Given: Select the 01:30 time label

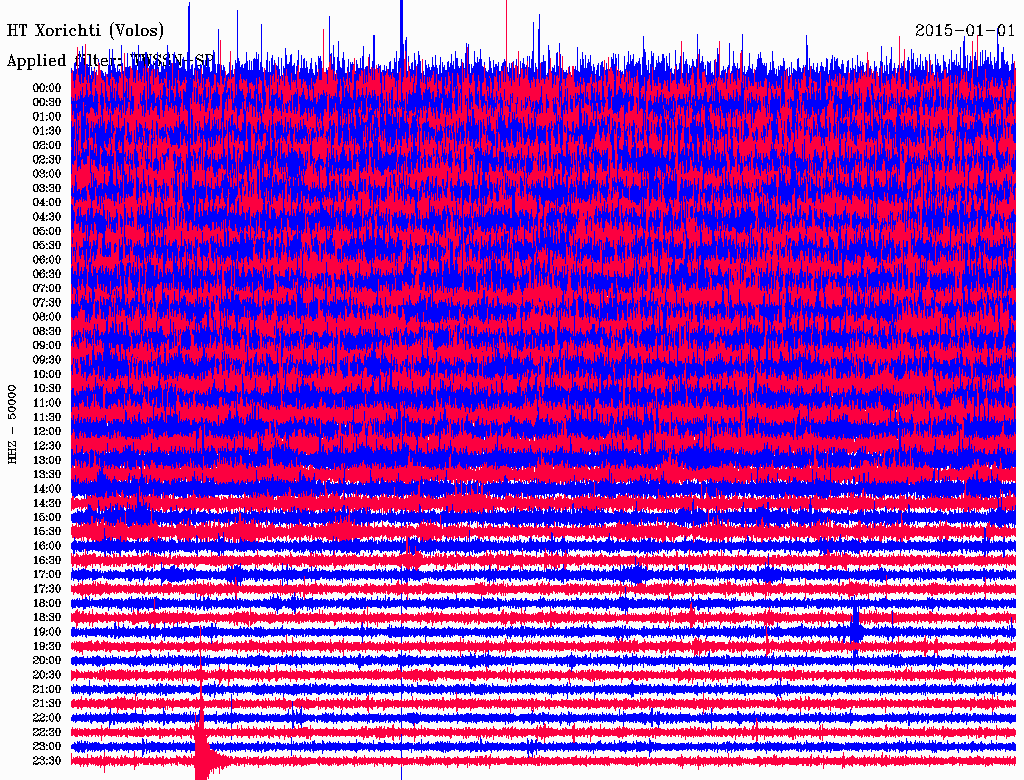Looking at the screenshot, I should [x=47, y=131].
